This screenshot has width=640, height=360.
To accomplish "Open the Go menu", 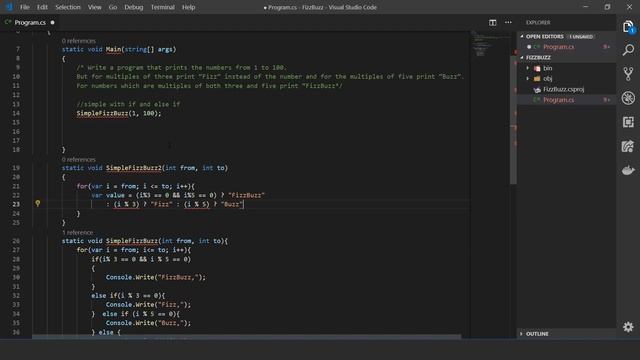I will tap(113, 7).
